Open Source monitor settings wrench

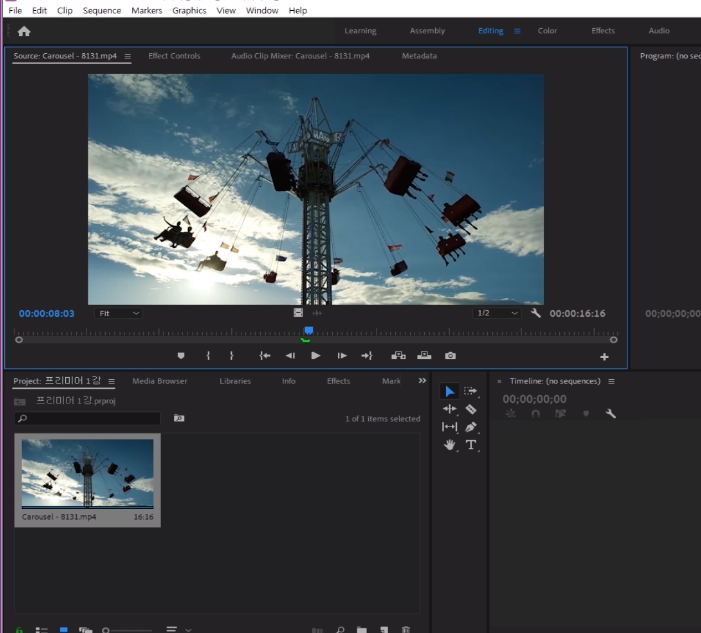pyautogui.click(x=535, y=313)
